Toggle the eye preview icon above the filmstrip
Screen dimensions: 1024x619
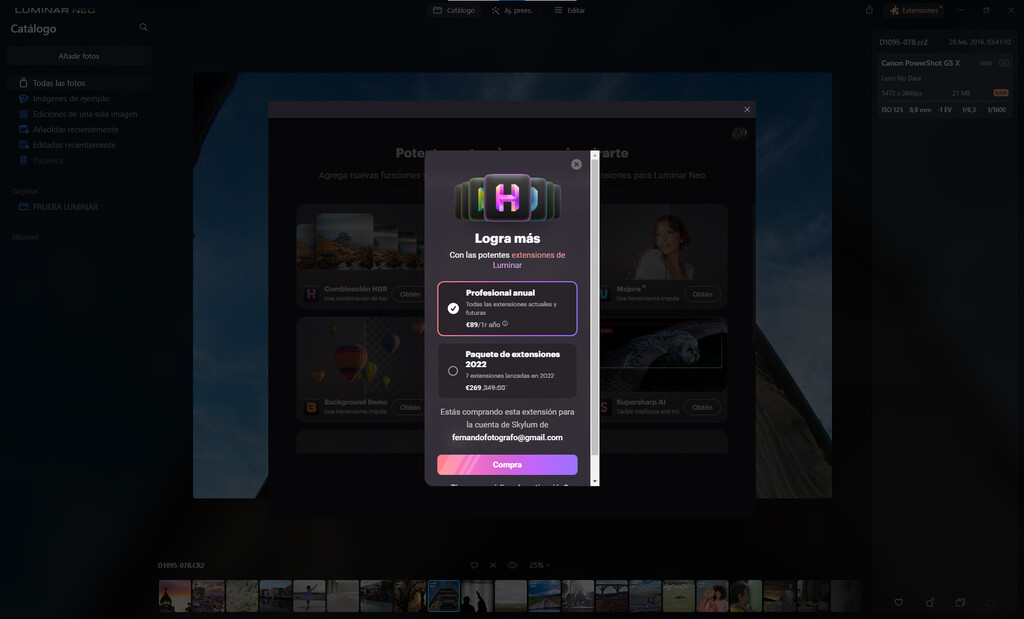coord(512,565)
